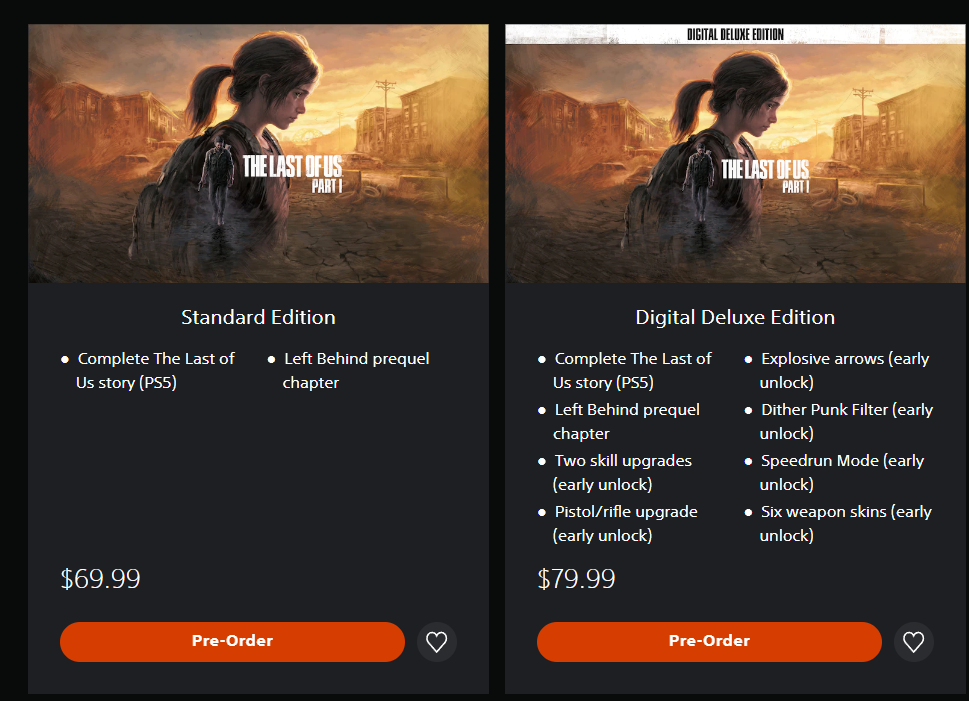The image size is (969, 701).
Task: Select Deluxe Edition's Left Behind prequel chapter item
Action: pos(619,421)
